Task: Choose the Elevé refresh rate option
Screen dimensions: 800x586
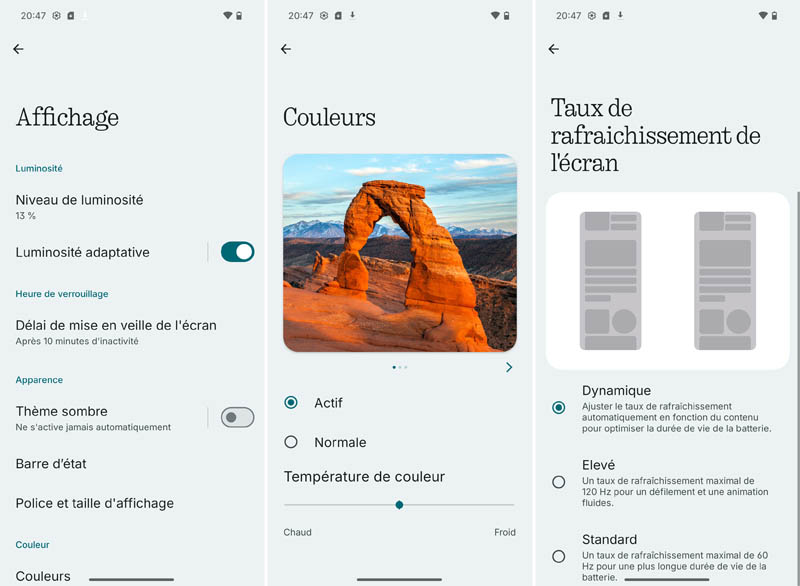Action: coord(558,482)
